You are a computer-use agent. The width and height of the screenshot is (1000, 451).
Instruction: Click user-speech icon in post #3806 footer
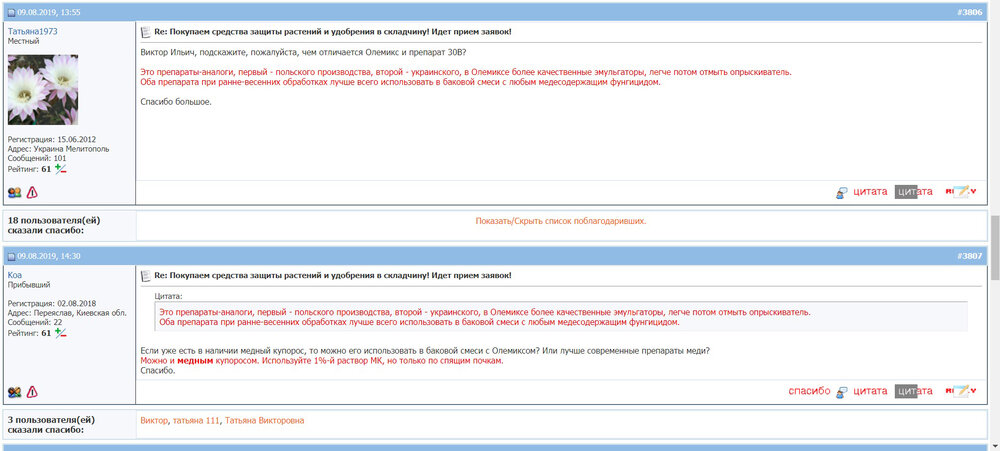(x=842, y=192)
